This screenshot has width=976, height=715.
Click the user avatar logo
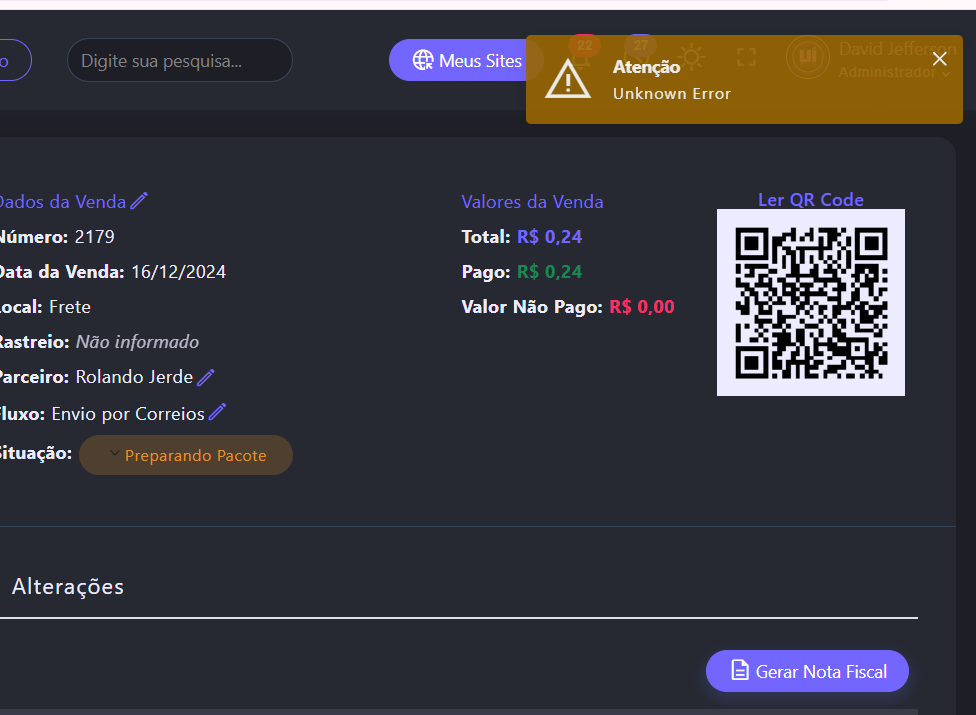808,58
